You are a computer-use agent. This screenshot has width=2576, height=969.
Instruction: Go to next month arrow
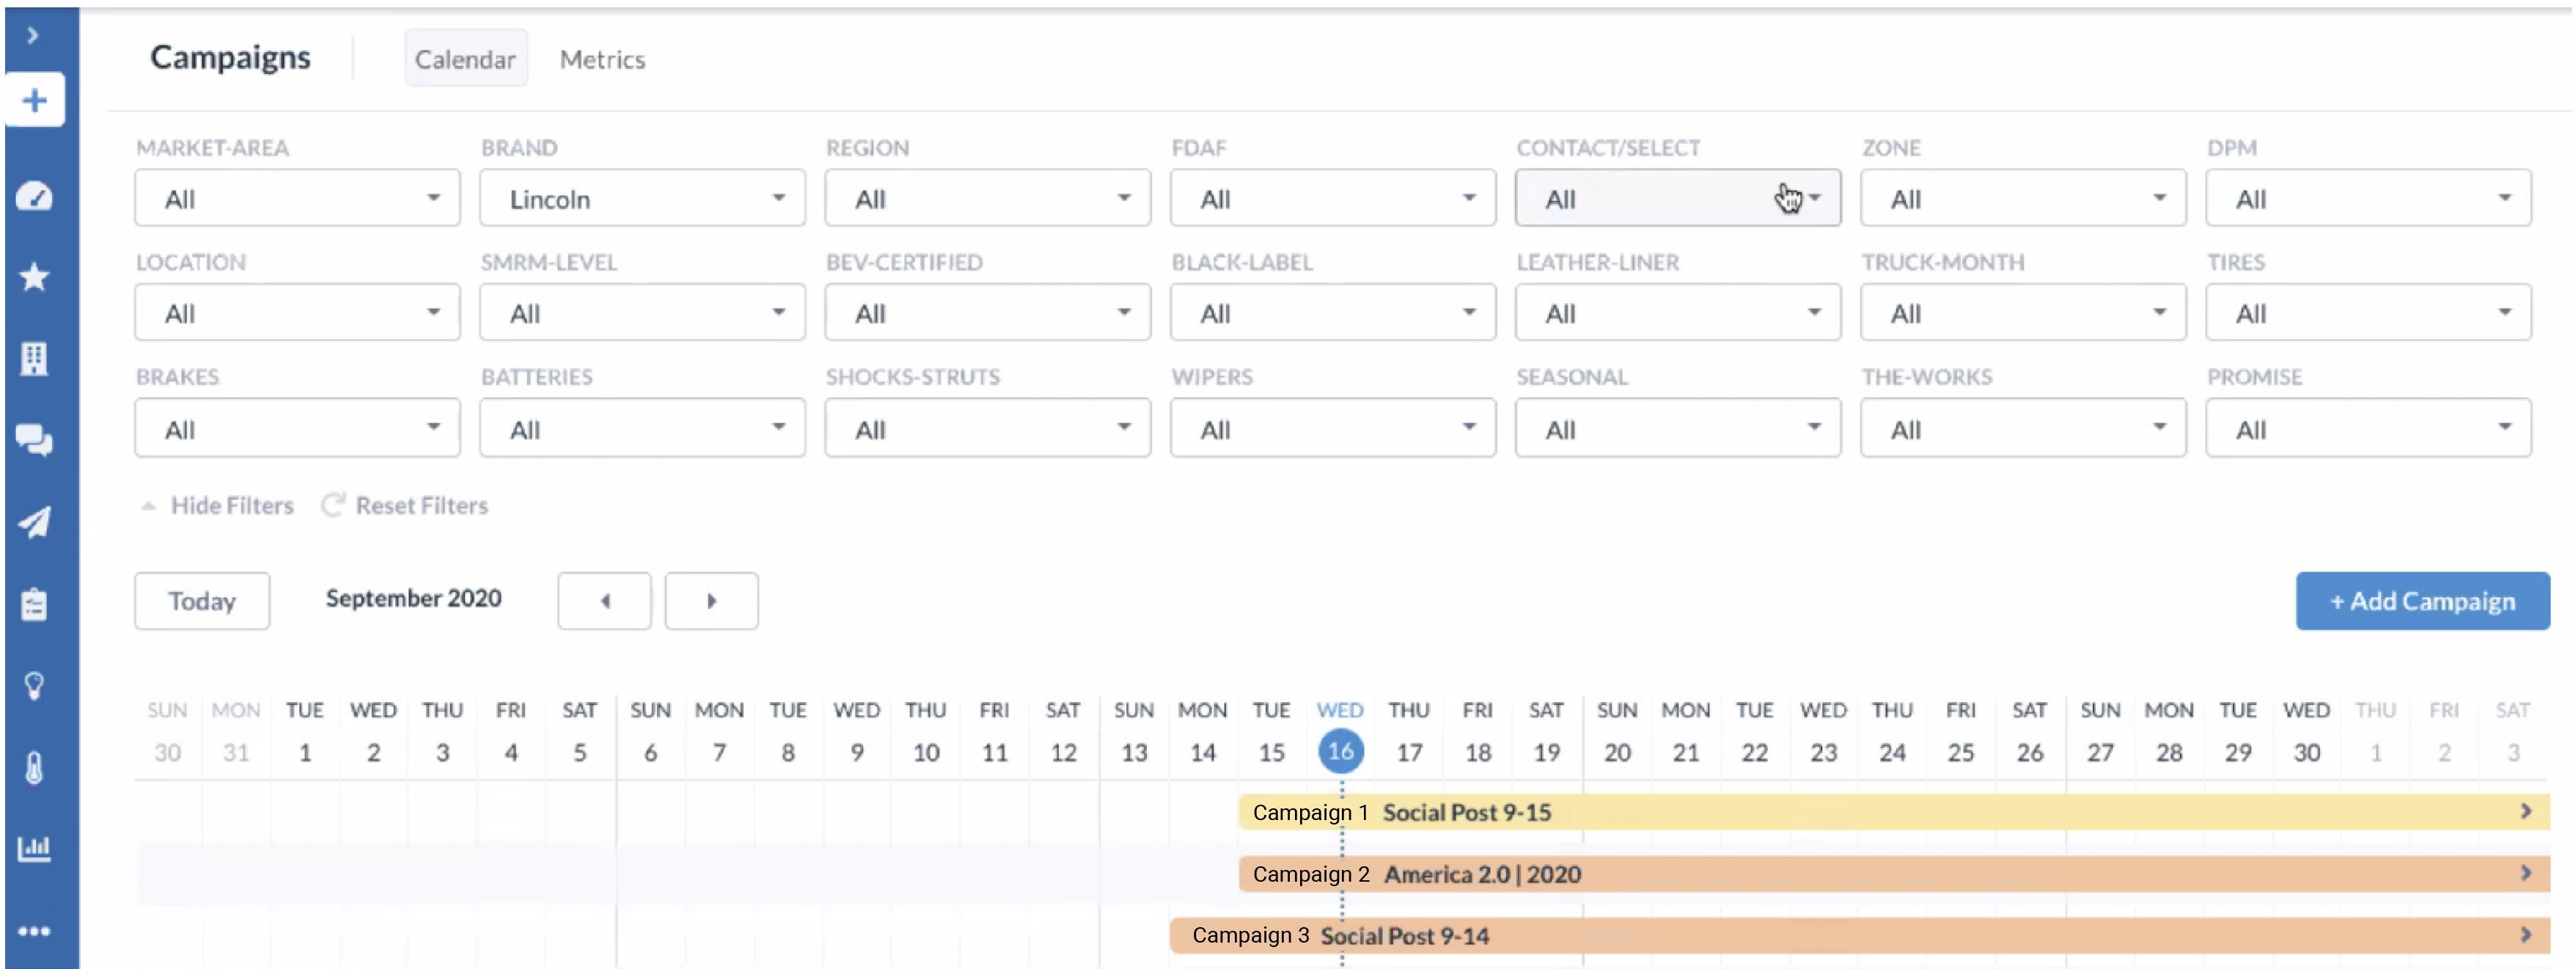(x=711, y=601)
